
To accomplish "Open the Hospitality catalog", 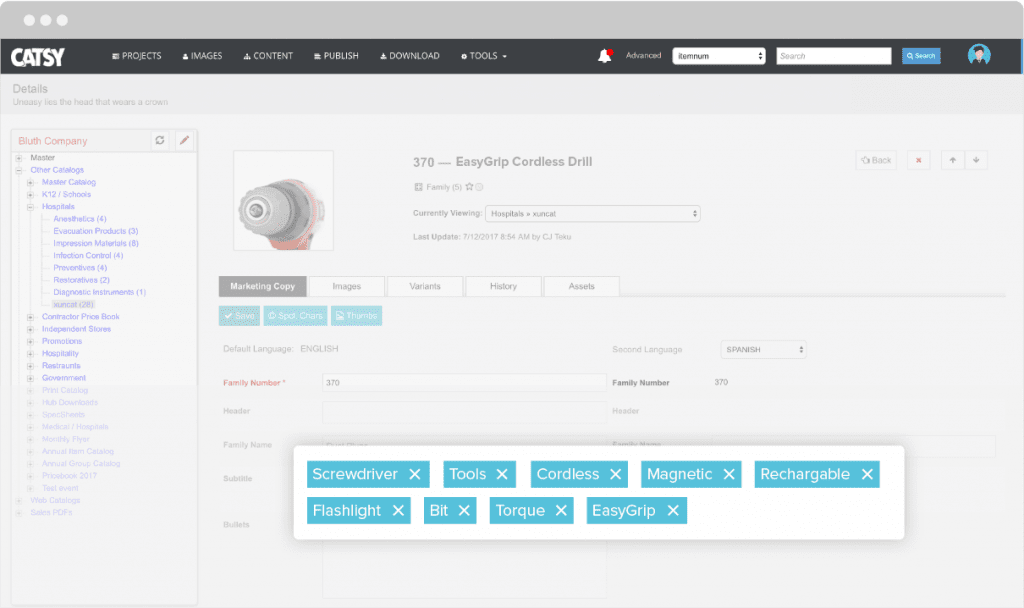I will pos(60,353).
